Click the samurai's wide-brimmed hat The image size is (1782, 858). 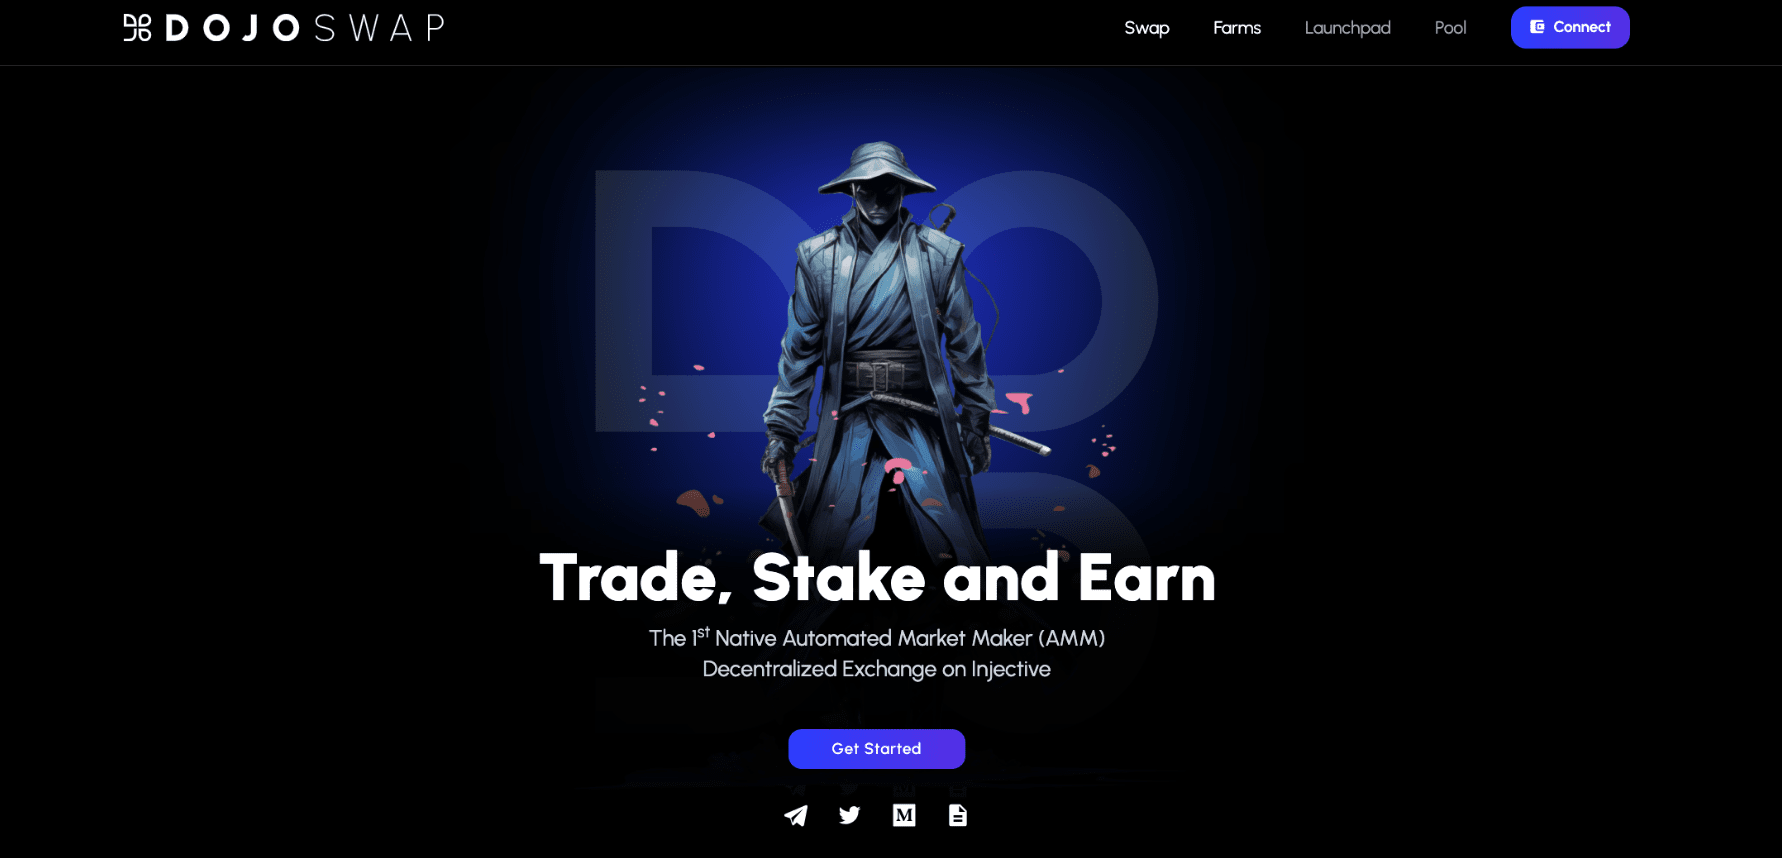tap(877, 170)
